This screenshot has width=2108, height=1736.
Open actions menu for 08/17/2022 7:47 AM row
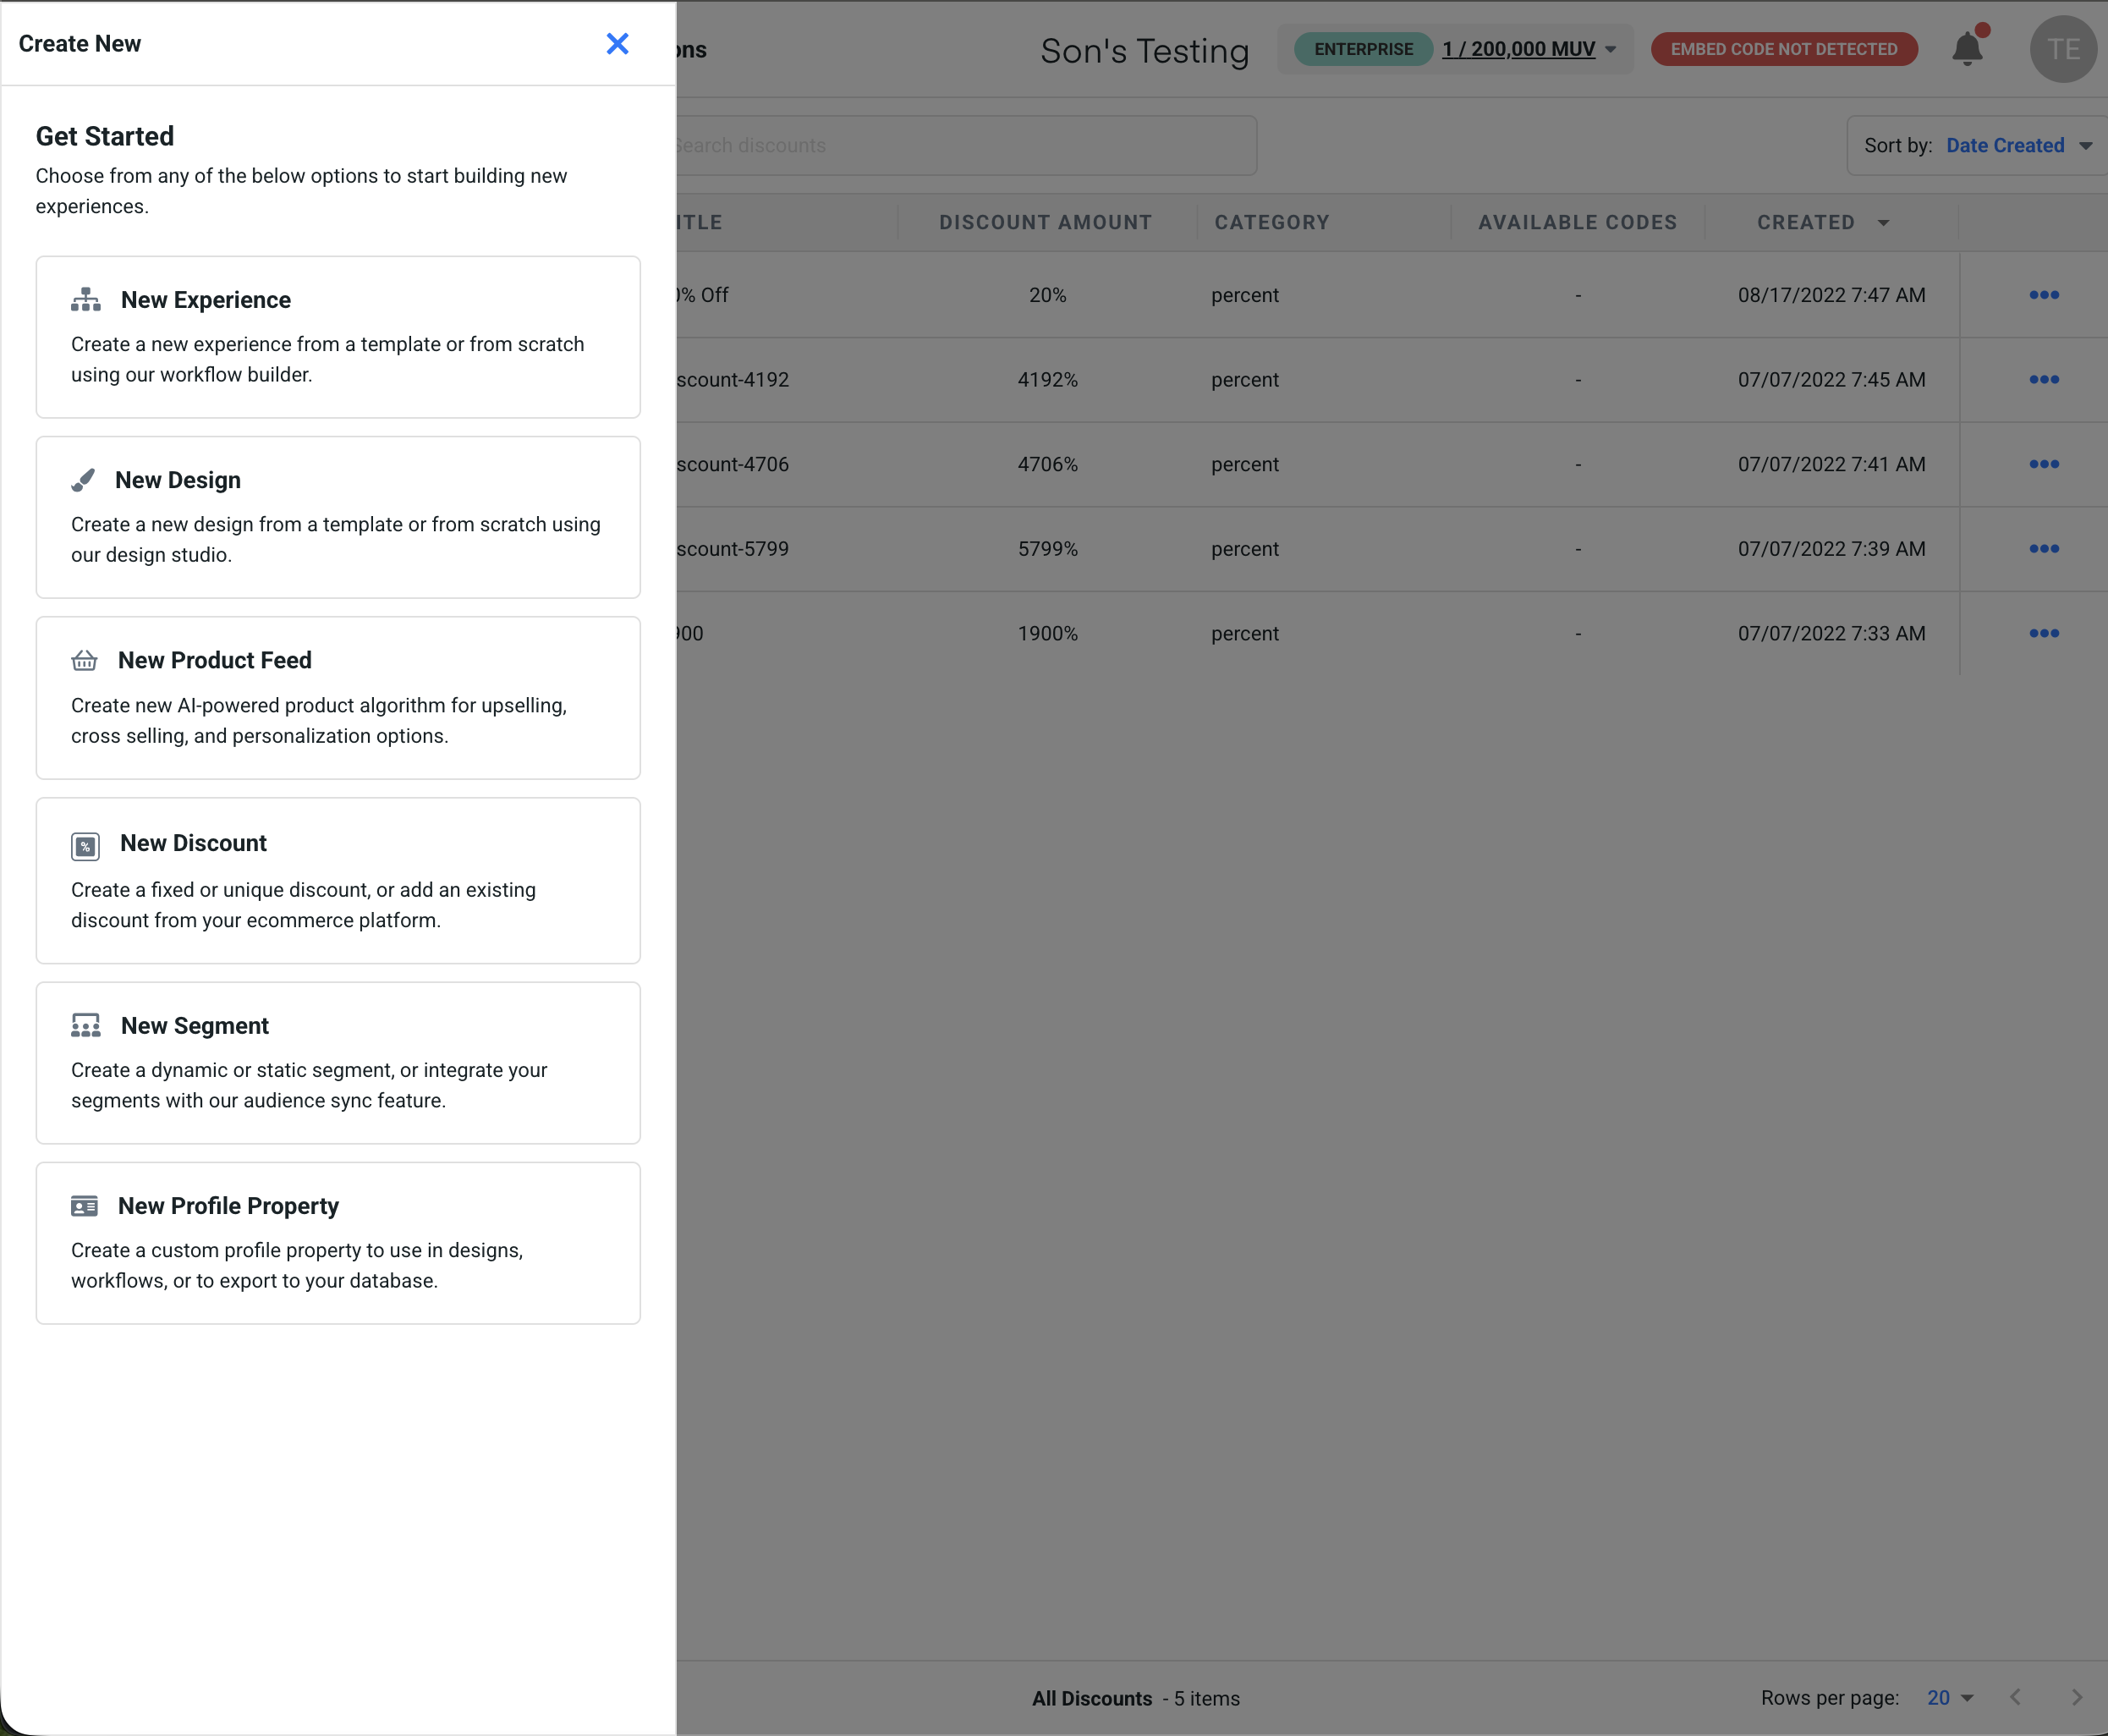click(2044, 295)
